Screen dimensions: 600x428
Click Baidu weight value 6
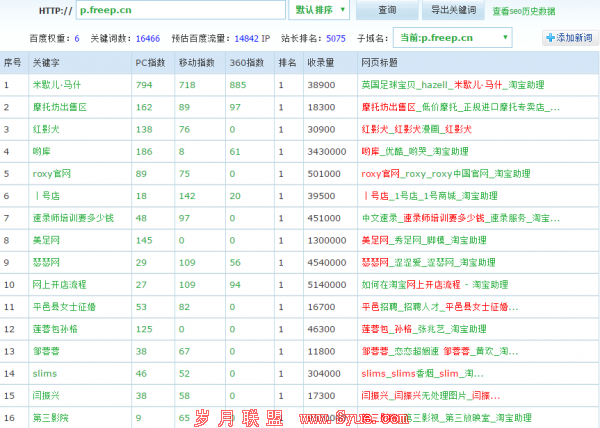77,39
